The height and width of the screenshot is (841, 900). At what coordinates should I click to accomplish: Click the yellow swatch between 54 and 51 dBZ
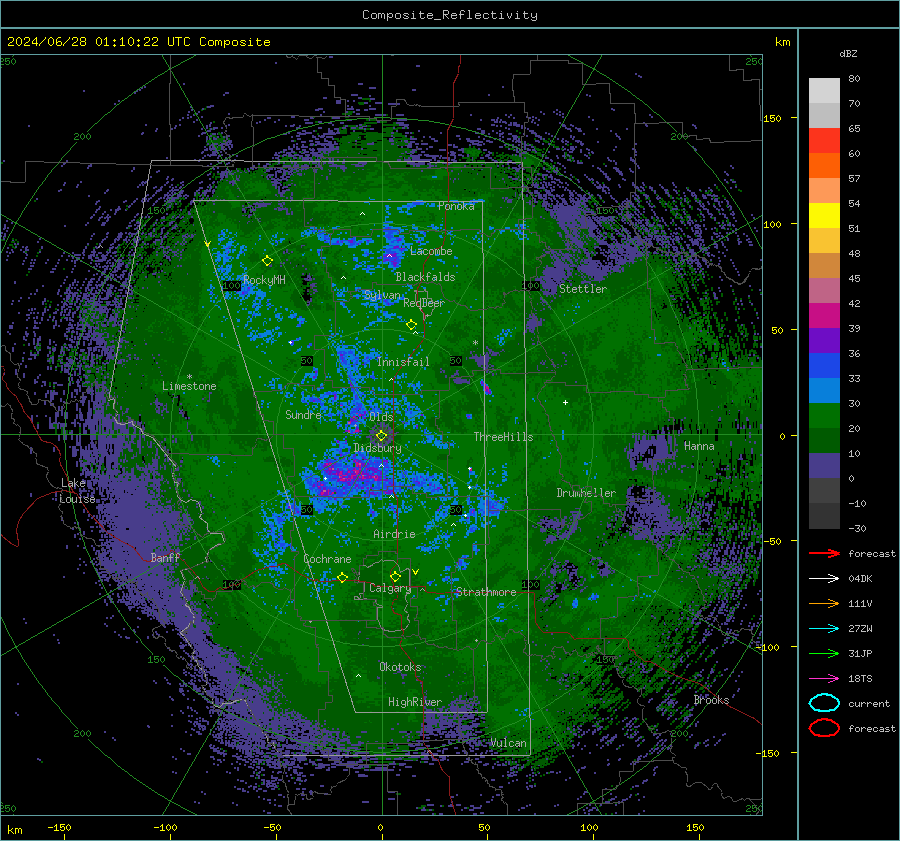coord(824,216)
